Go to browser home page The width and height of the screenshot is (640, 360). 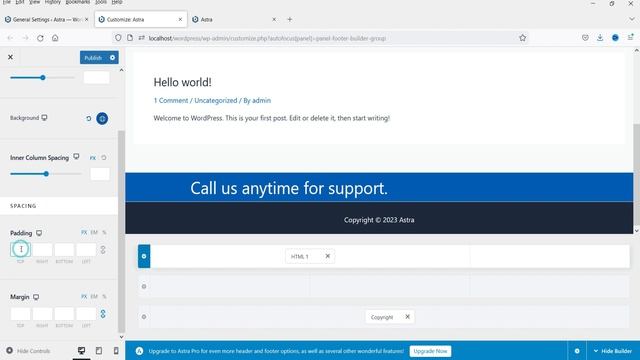pyautogui.click(x=55, y=38)
